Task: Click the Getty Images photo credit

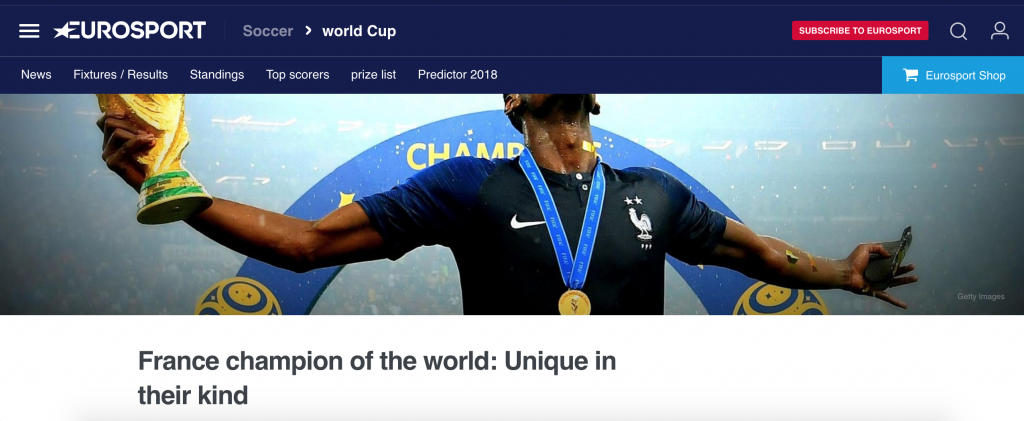Action: pos(981,296)
